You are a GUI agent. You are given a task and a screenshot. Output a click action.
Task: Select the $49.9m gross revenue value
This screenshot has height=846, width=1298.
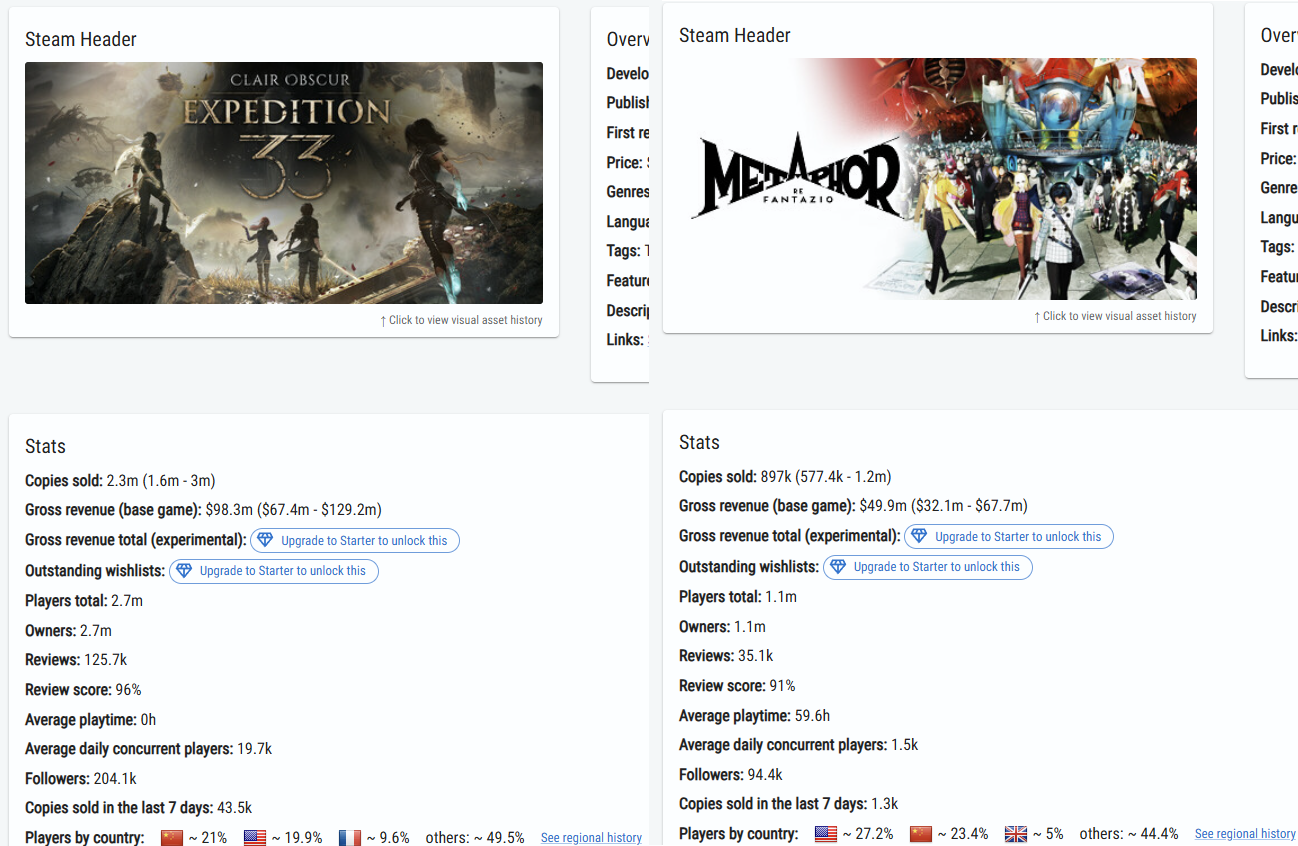pos(884,506)
